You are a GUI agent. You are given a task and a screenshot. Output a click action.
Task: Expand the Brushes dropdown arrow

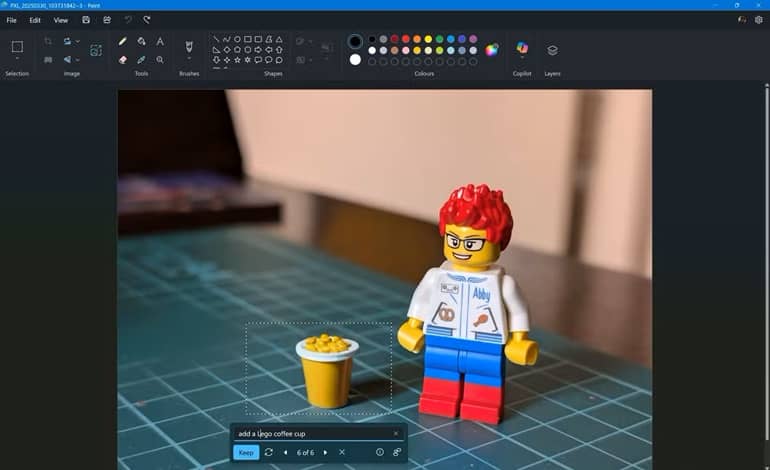(x=189, y=59)
